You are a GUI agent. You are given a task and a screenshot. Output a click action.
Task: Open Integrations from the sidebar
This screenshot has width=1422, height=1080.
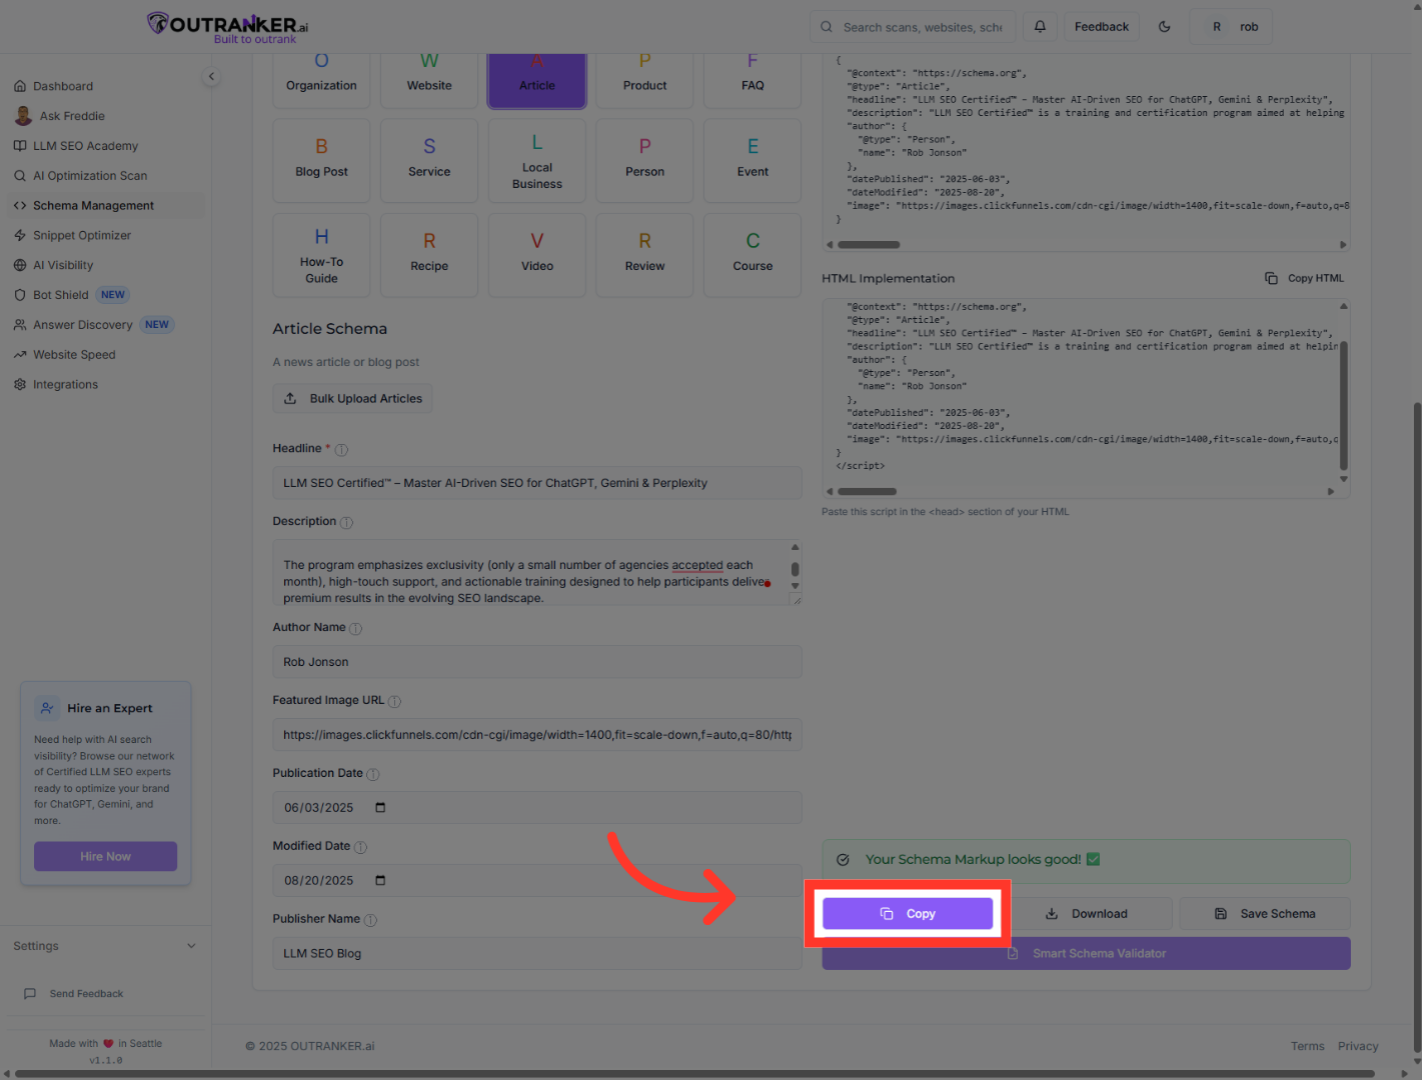click(65, 385)
